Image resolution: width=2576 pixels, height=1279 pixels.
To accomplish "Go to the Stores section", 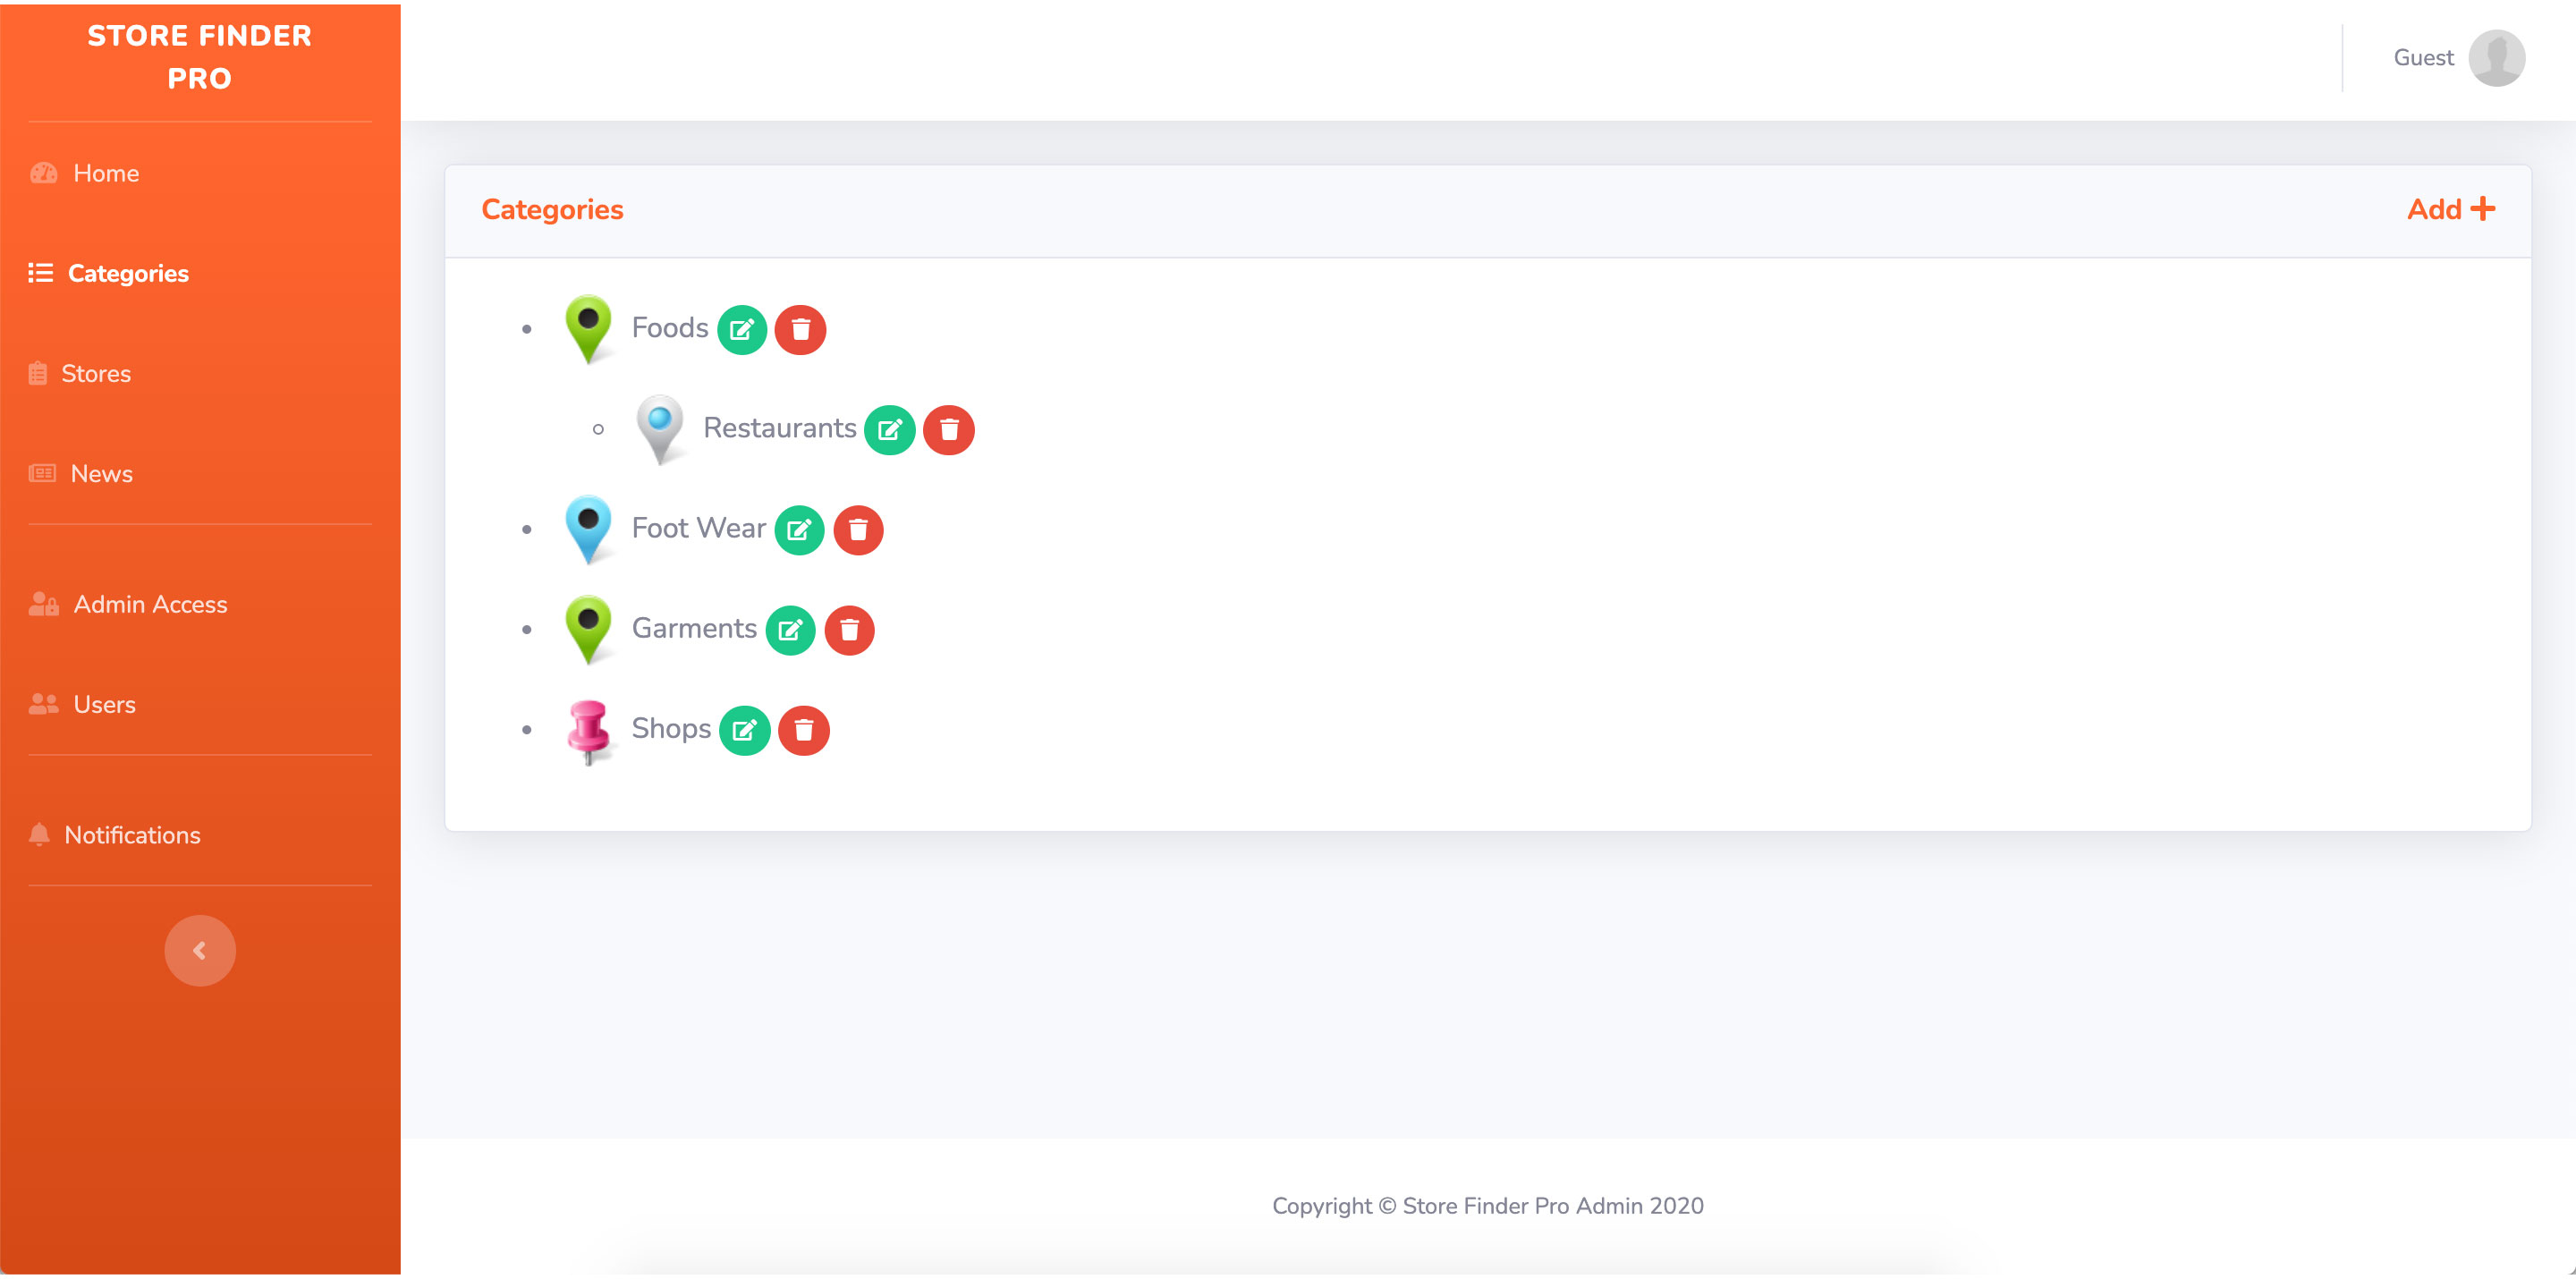I will [95, 373].
